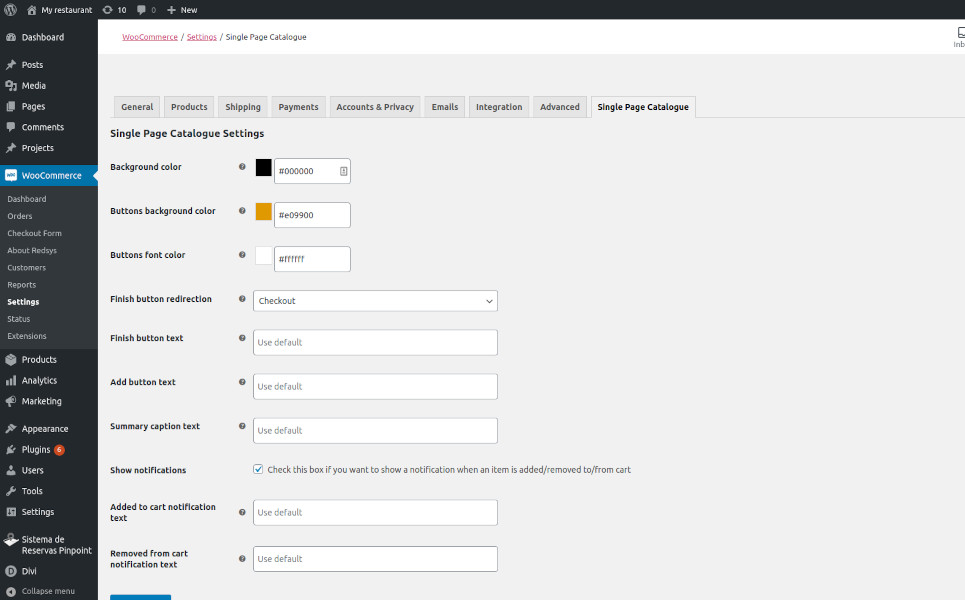
Task: Toggle the Show notifications checkbox
Action: pos(258,469)
